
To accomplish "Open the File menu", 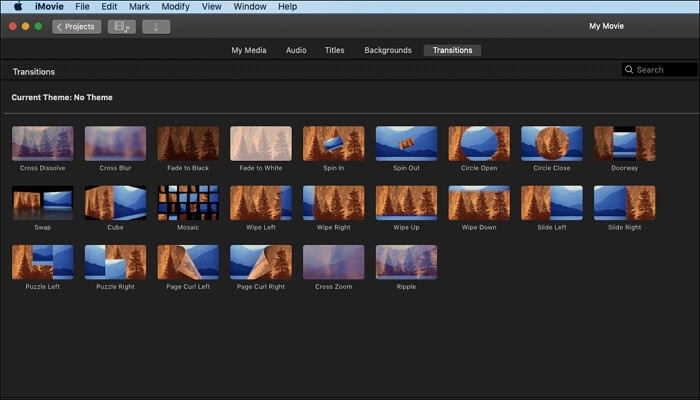I will pos(82,6).
